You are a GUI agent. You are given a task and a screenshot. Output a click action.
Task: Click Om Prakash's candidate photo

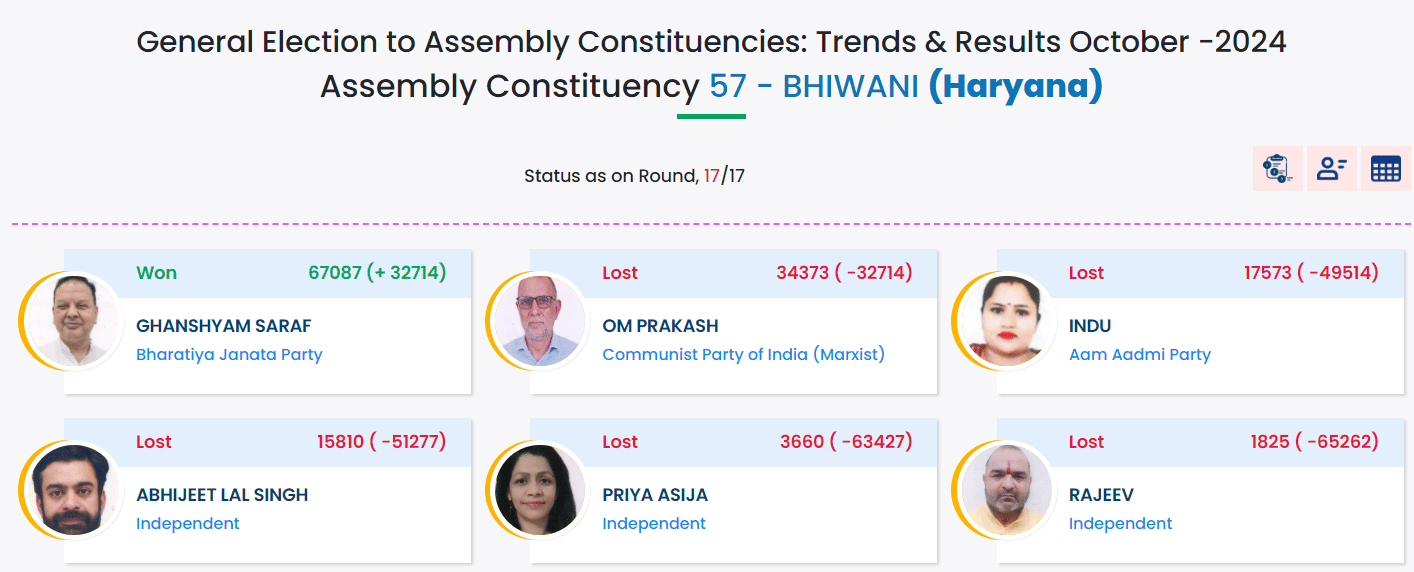pos(539,322)
